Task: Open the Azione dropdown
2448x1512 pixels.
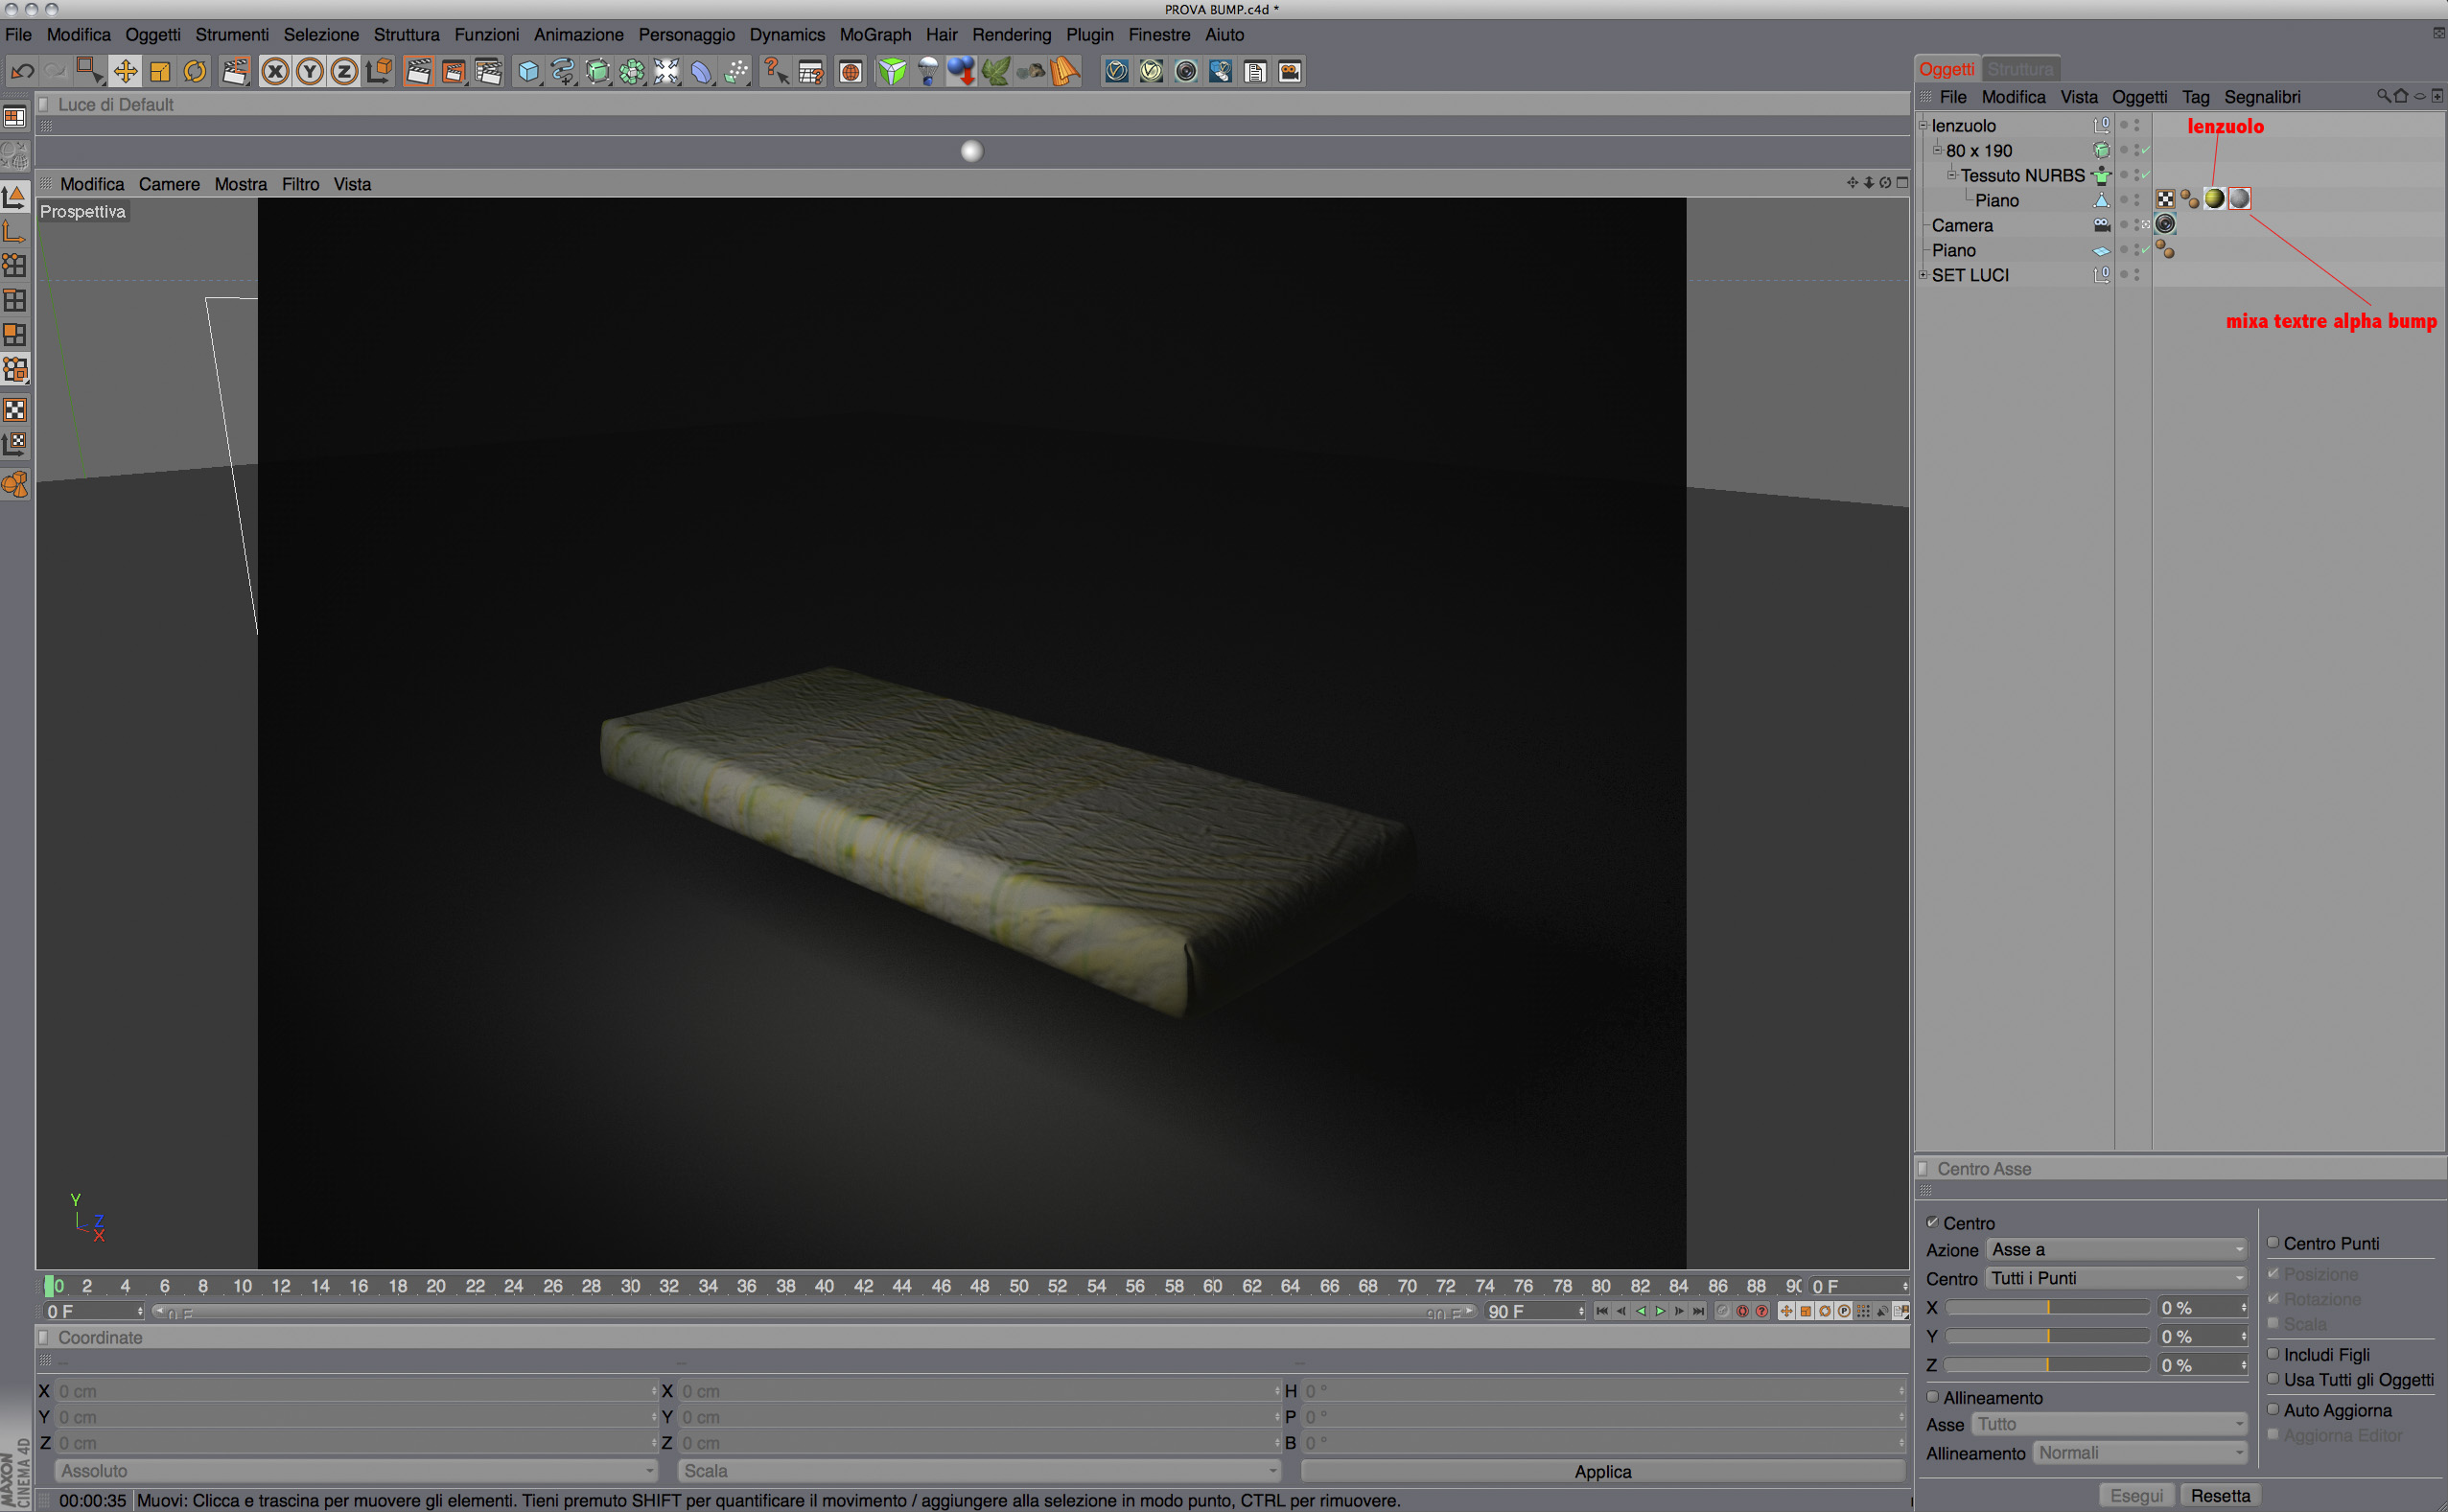Action: [2115, 1250]
